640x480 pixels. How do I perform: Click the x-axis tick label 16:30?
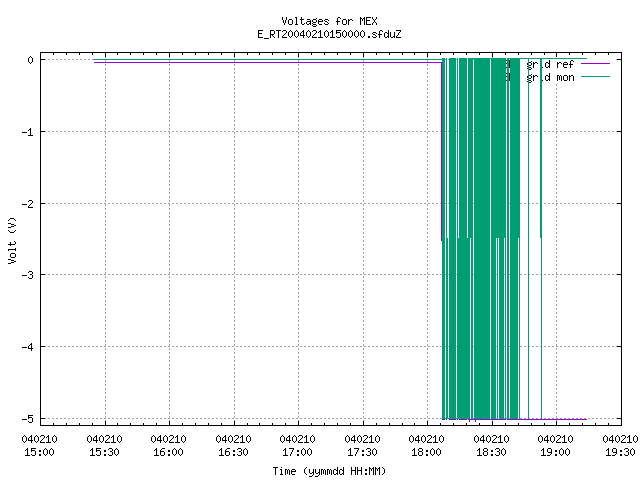coord(233,452)
